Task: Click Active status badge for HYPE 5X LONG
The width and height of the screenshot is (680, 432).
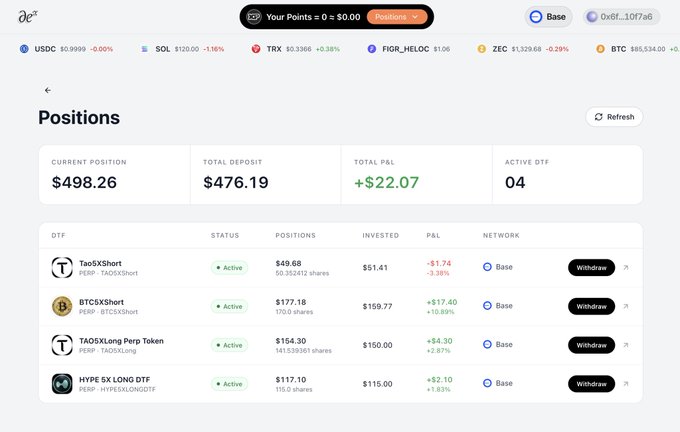Action: coord(229,384)
